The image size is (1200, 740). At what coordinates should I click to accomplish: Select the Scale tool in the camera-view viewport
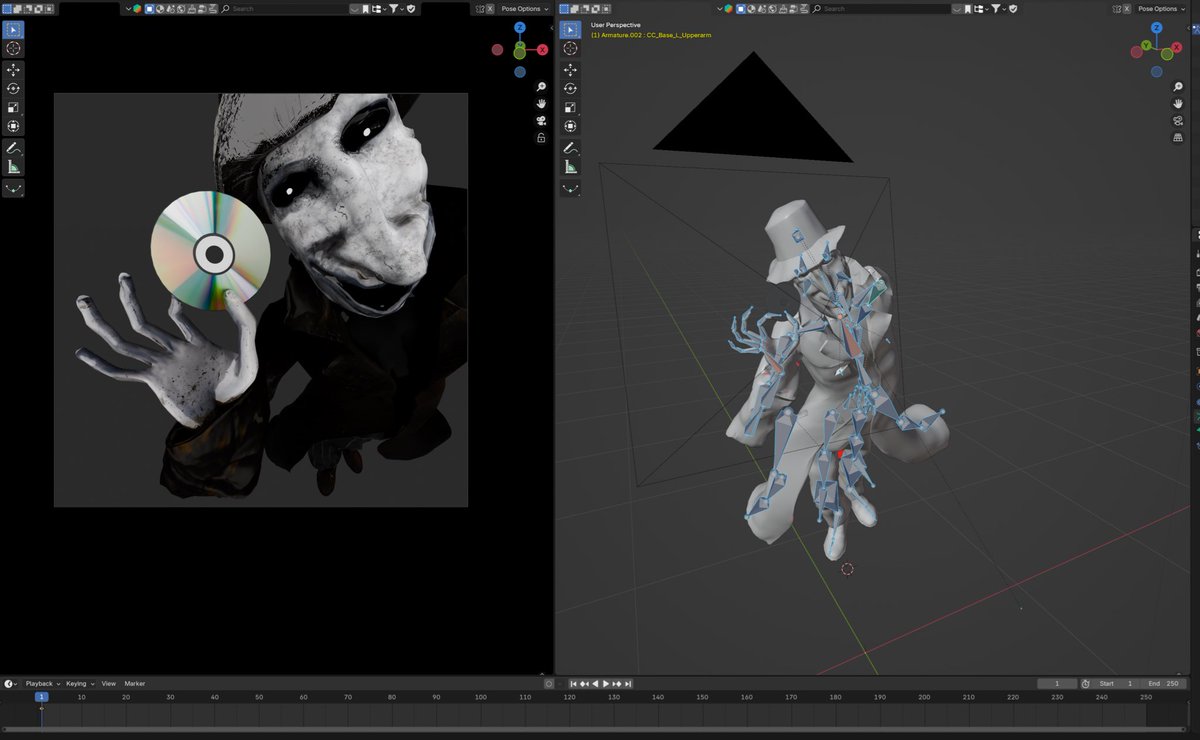[14, 108]
